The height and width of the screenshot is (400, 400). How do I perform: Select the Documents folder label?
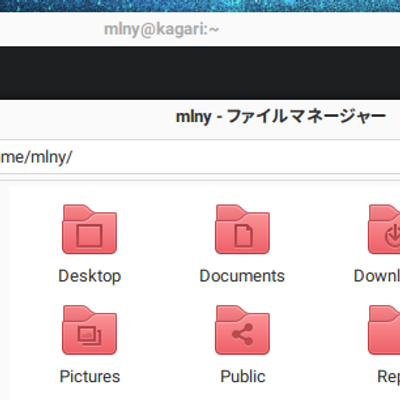[242, 276]
